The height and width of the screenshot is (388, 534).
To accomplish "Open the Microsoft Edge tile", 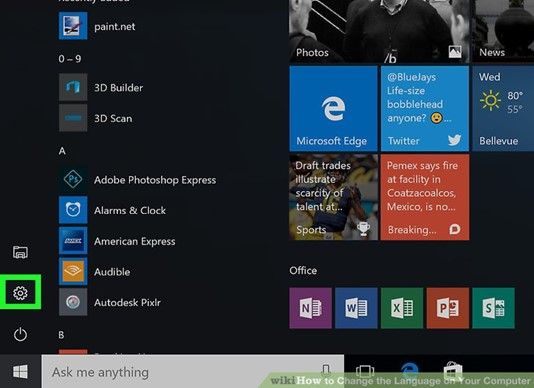I will [333, 109].
